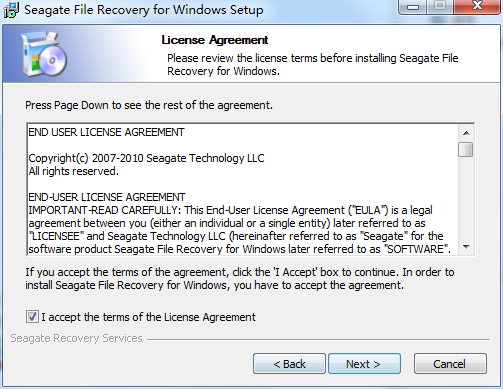This screenshot has width=503, height=389.
Task: Close the setup window with X
Action: [477, 7]
